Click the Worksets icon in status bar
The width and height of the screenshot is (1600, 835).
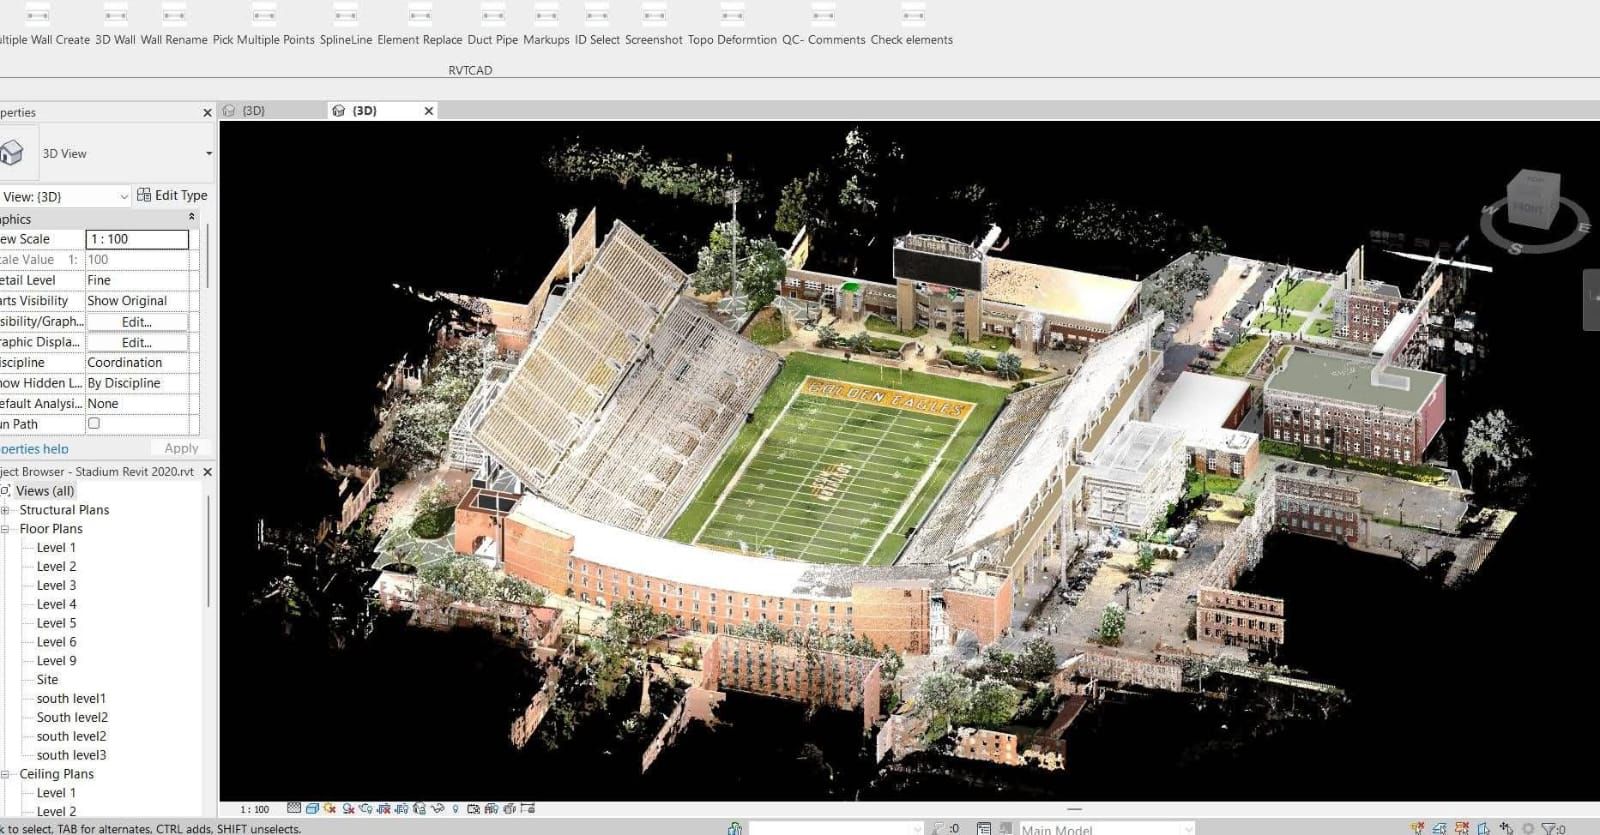734,828
